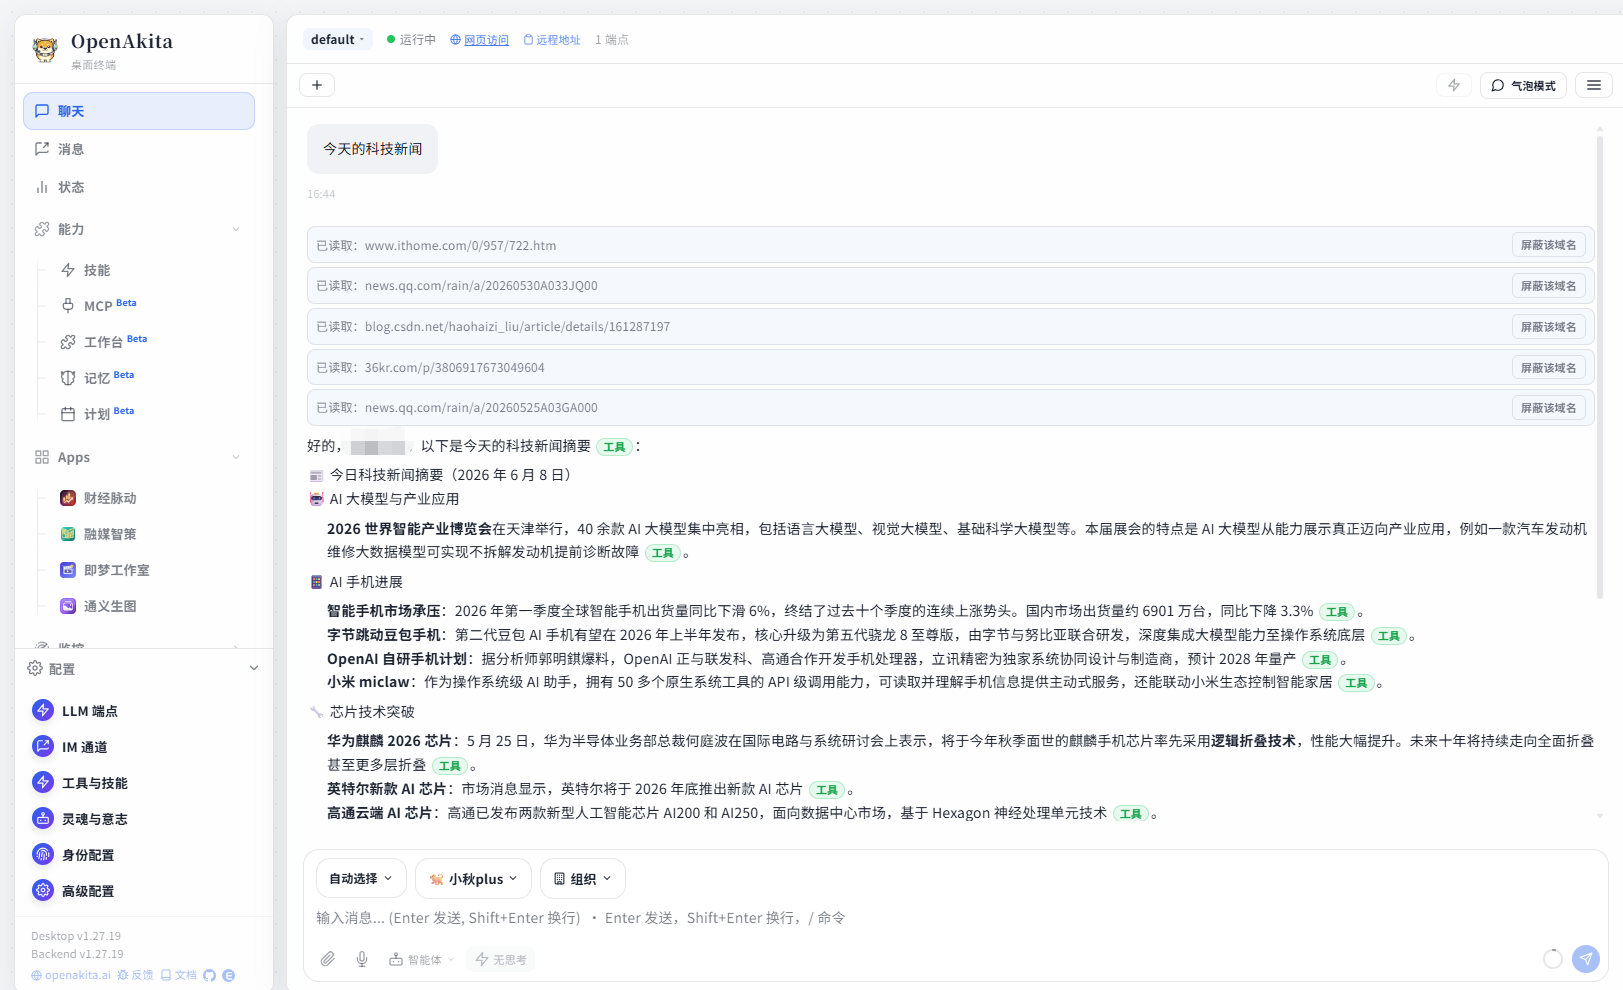Click 工具 tag after 高通云端 AI 芯片 line
Image resolution: width=1623 pixels, height=990 pixels.
point(1131,814)
